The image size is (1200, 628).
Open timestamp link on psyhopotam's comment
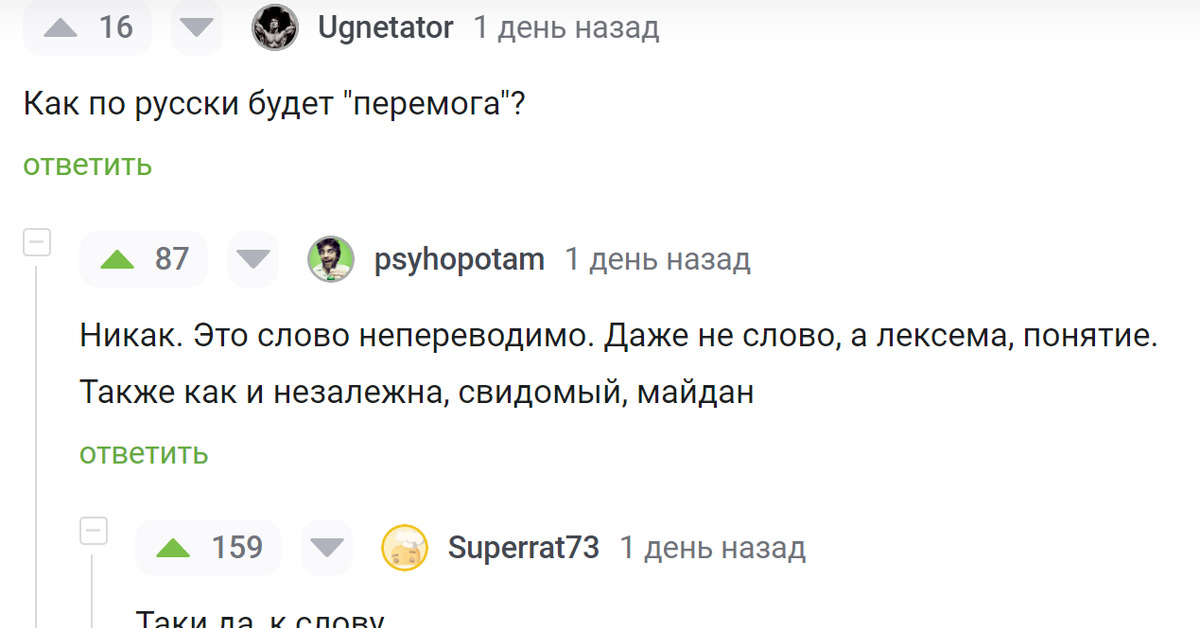click(657, 260)
